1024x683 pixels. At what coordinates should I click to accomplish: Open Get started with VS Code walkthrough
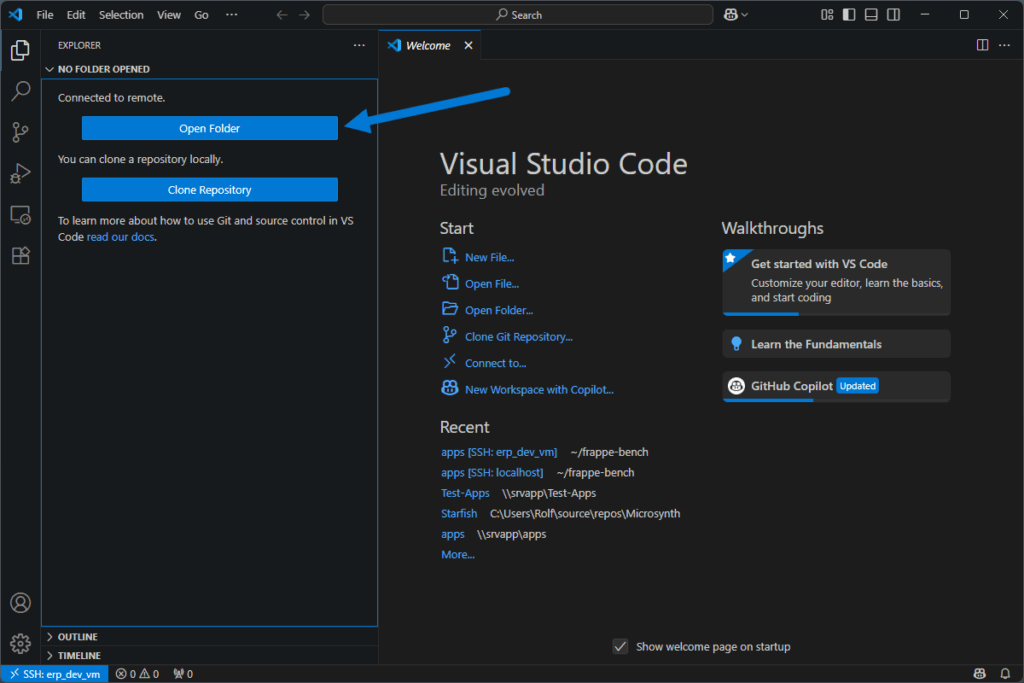(836, 281)
